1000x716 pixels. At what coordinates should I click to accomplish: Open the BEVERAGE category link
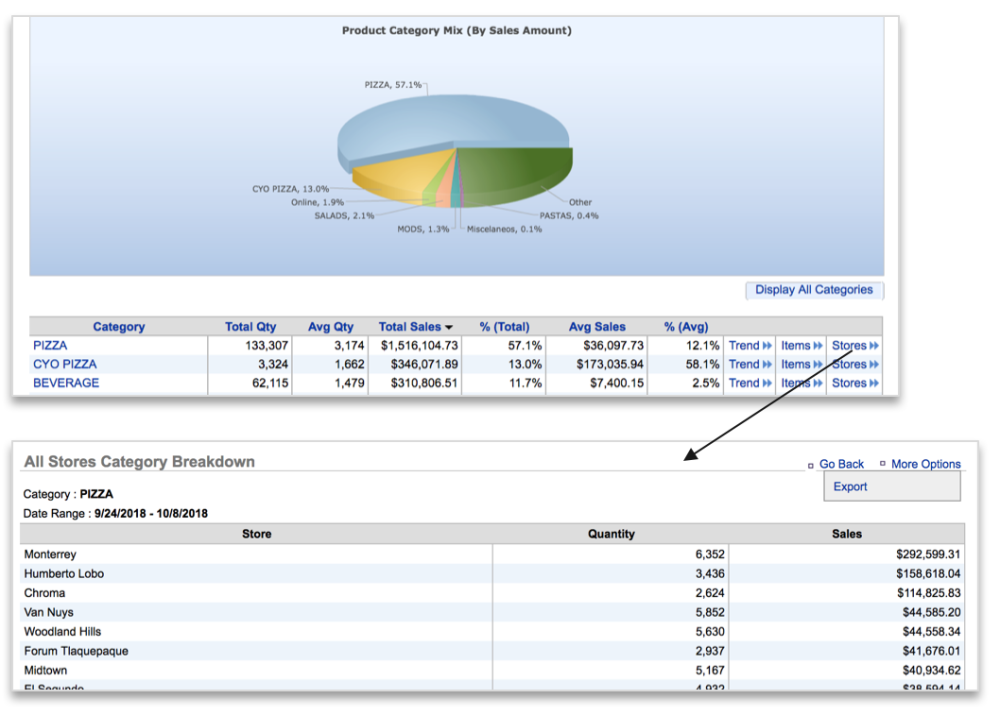(x=66, y=383)
